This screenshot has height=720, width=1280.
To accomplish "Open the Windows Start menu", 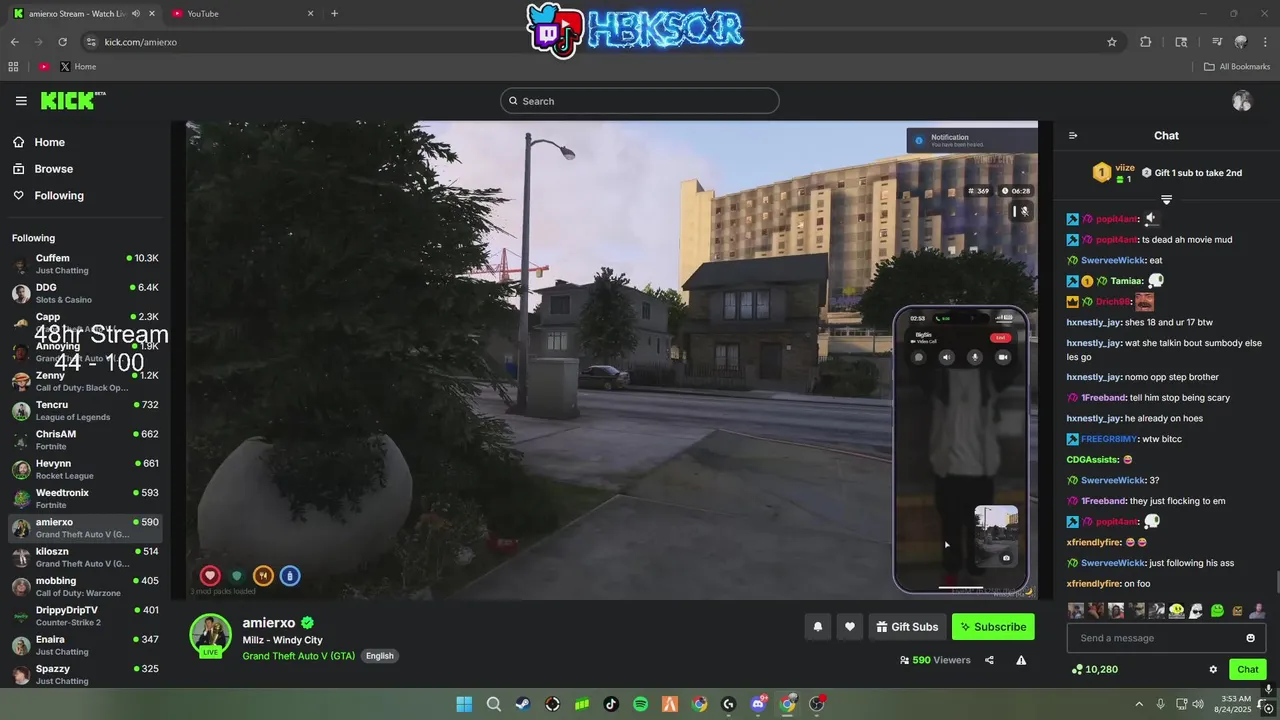I will point(464,704).
